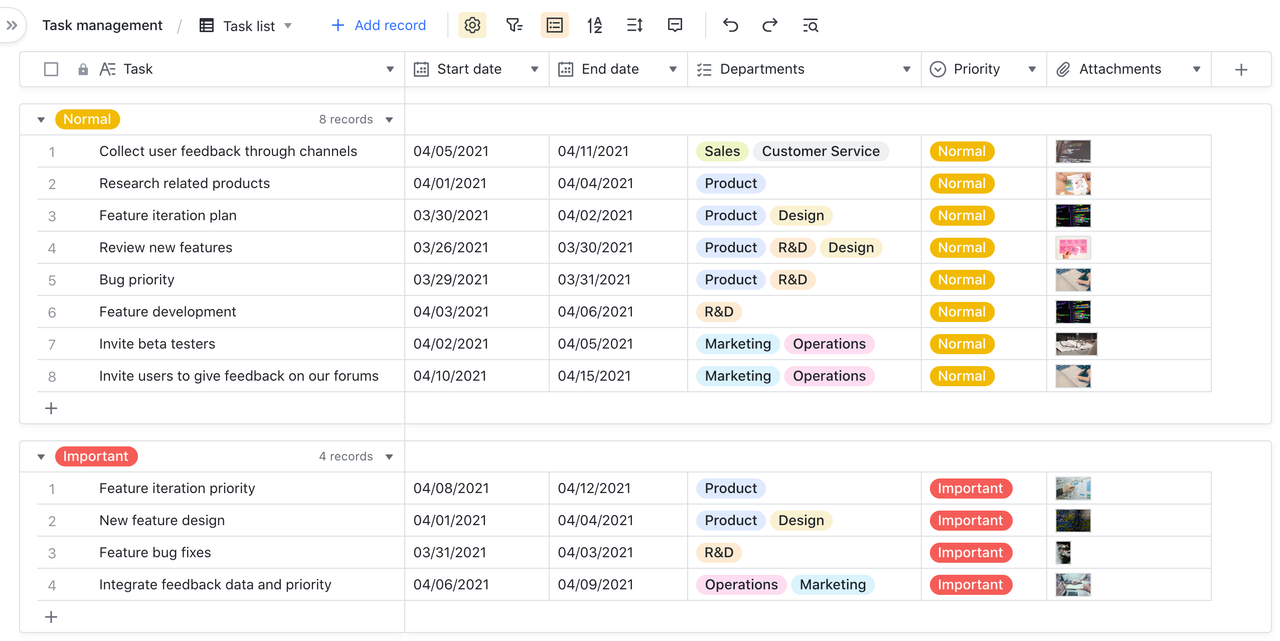Open the Priority column dropdown arrow
The width and height of the screenshot is (1280, 641).
click(1032, 69)
